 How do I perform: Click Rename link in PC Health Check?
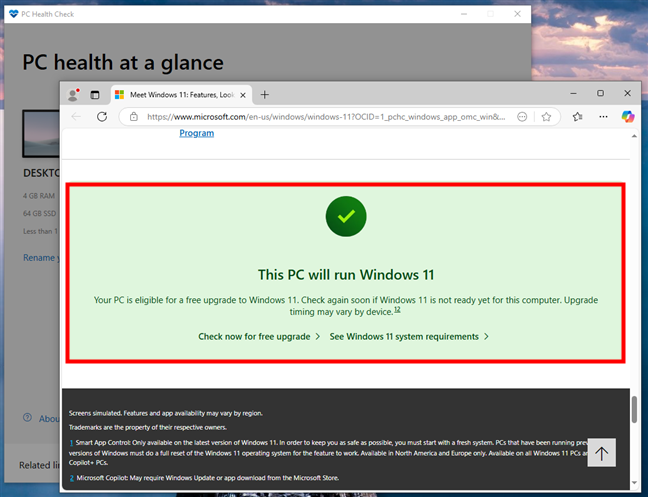pos(41,258)
